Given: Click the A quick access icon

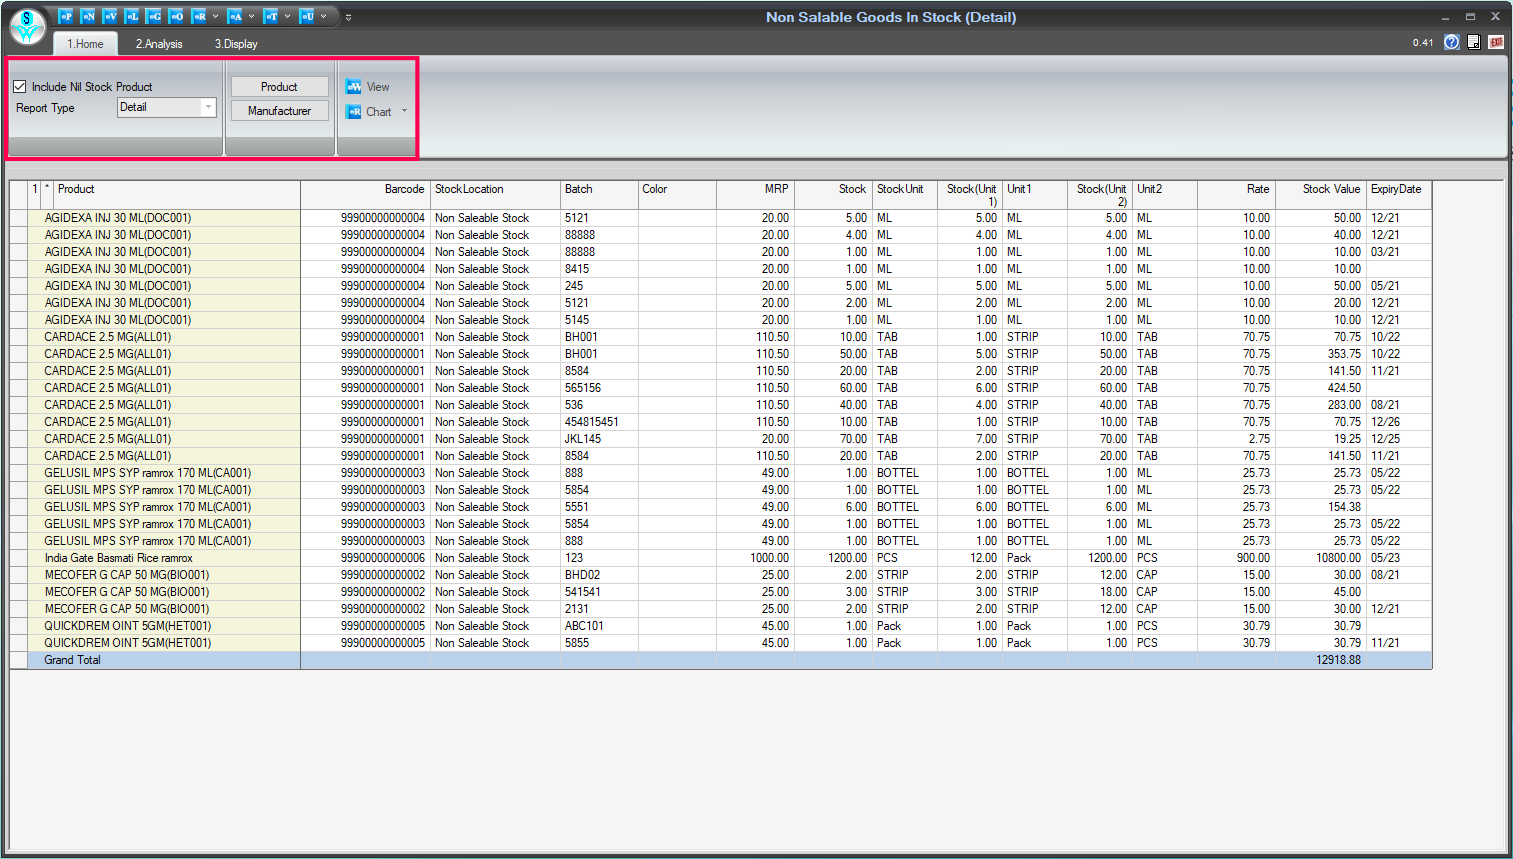Looking at the screenshot, I should coord(235,16).
